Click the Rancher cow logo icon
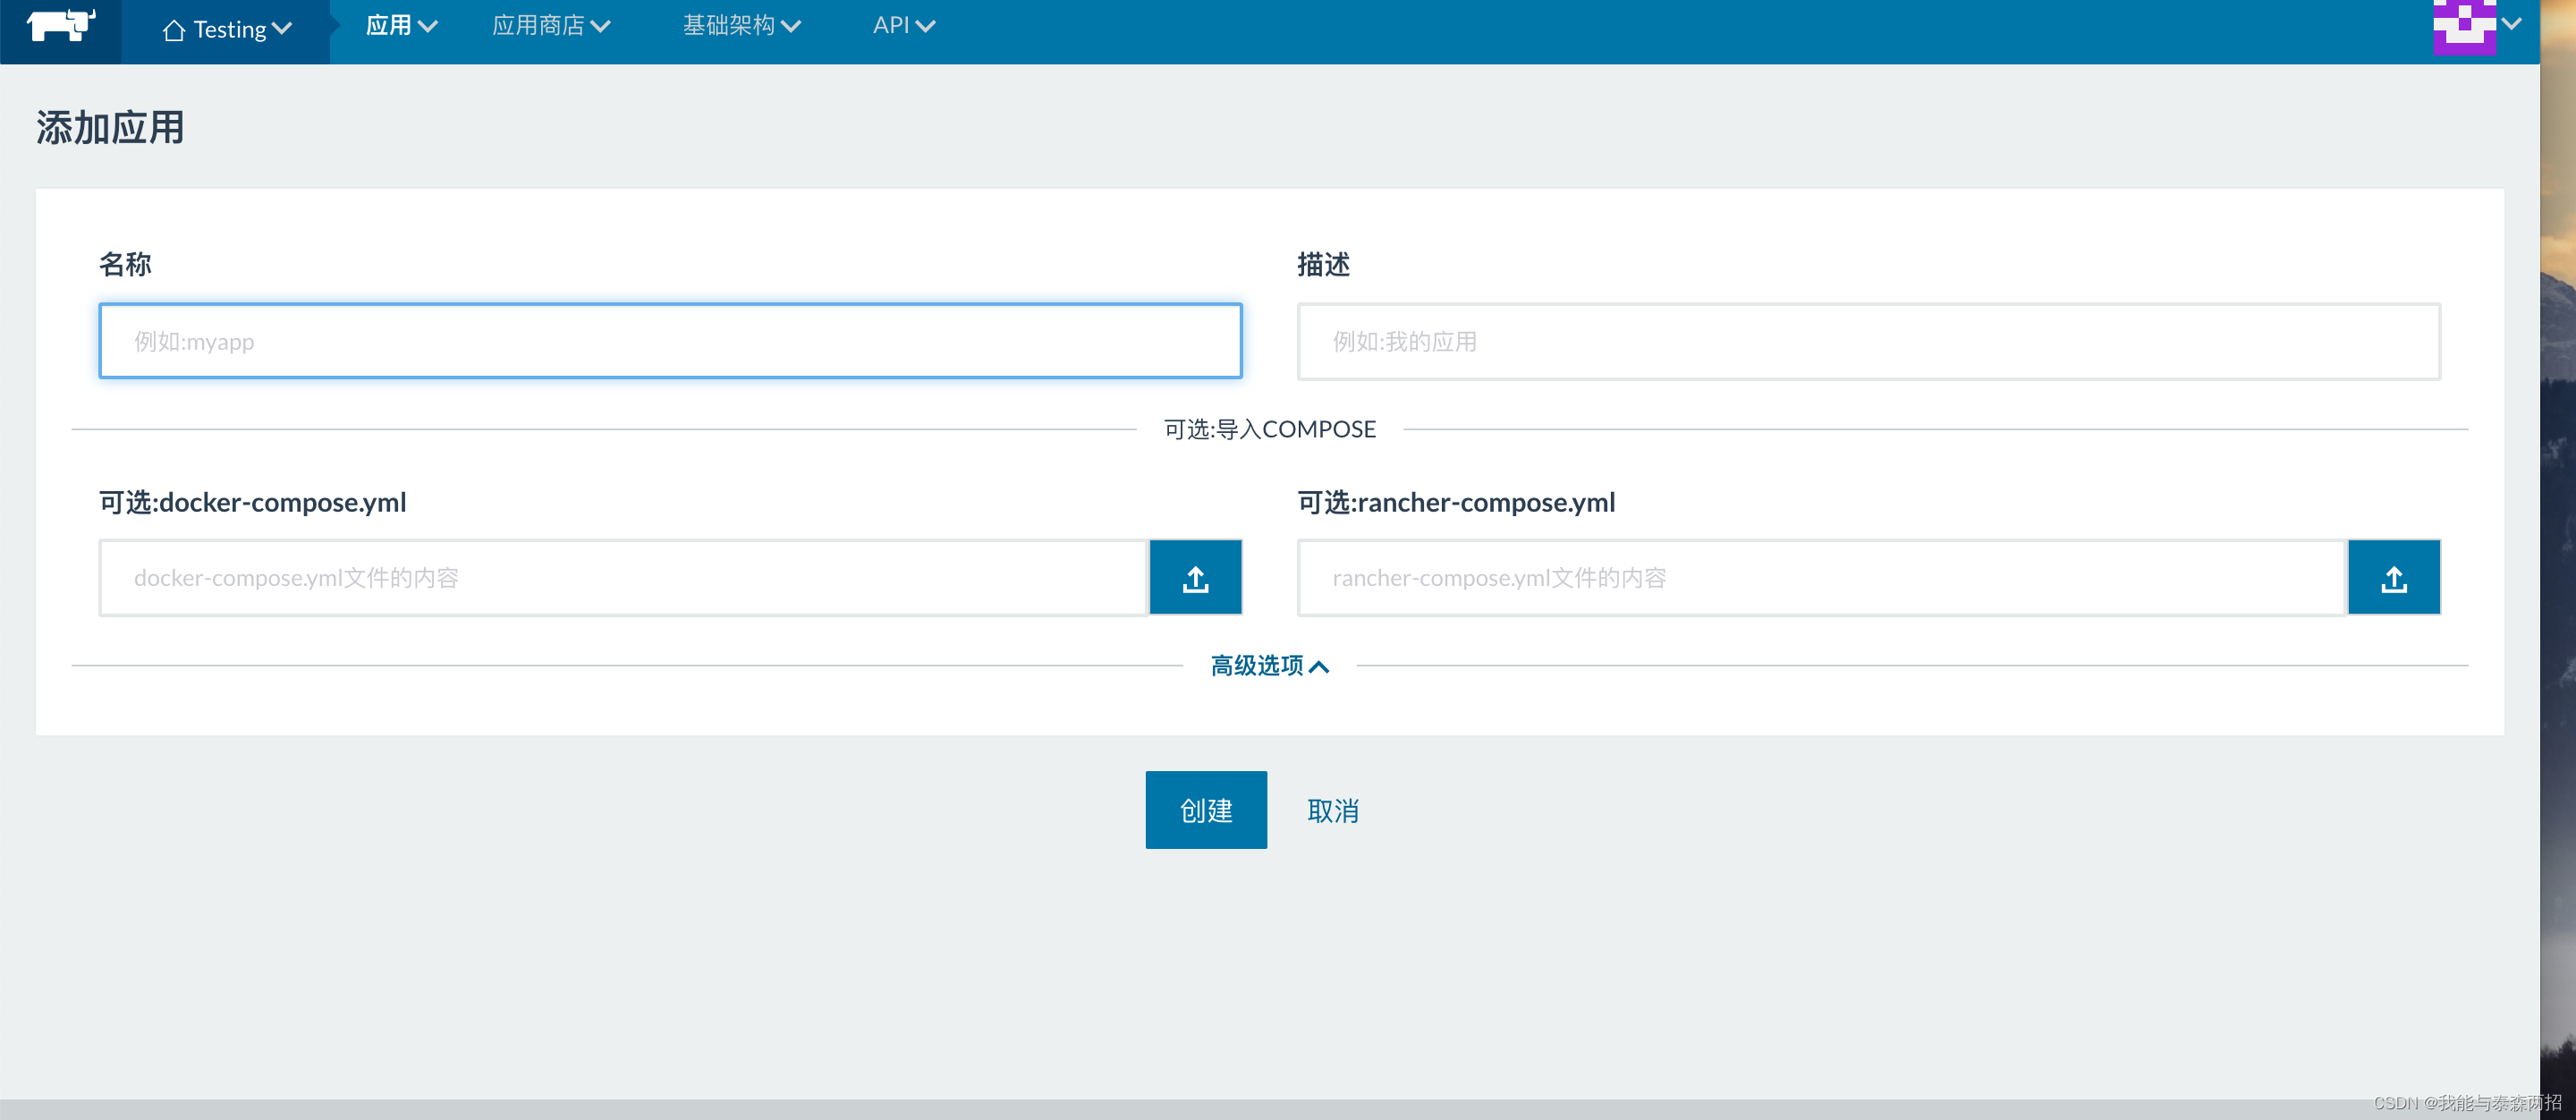Screen dimensions: 2576x1120 [x=61, y=25]
